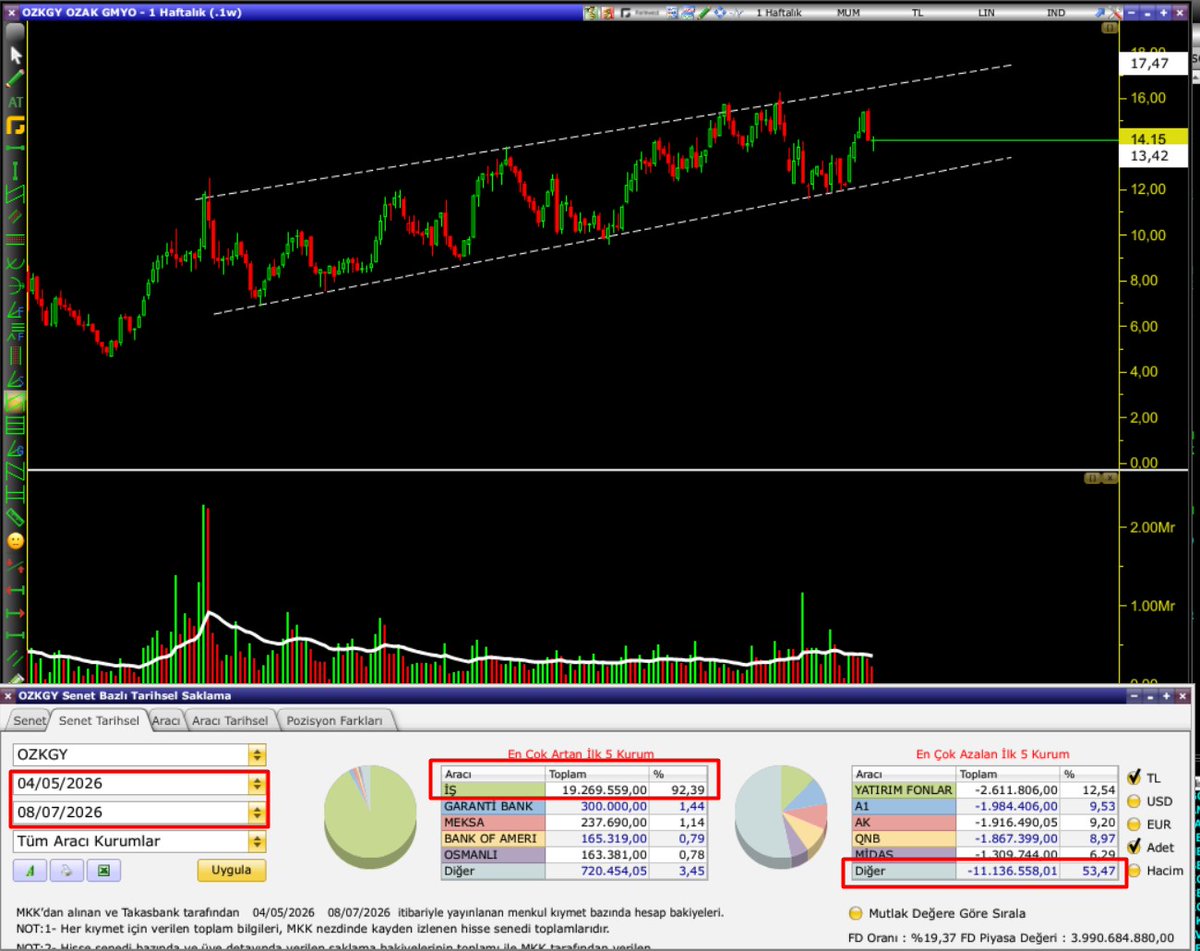Click the green İŞ color cell
The height and width of the screenshot is (951, 1200).
click(493, 789)
